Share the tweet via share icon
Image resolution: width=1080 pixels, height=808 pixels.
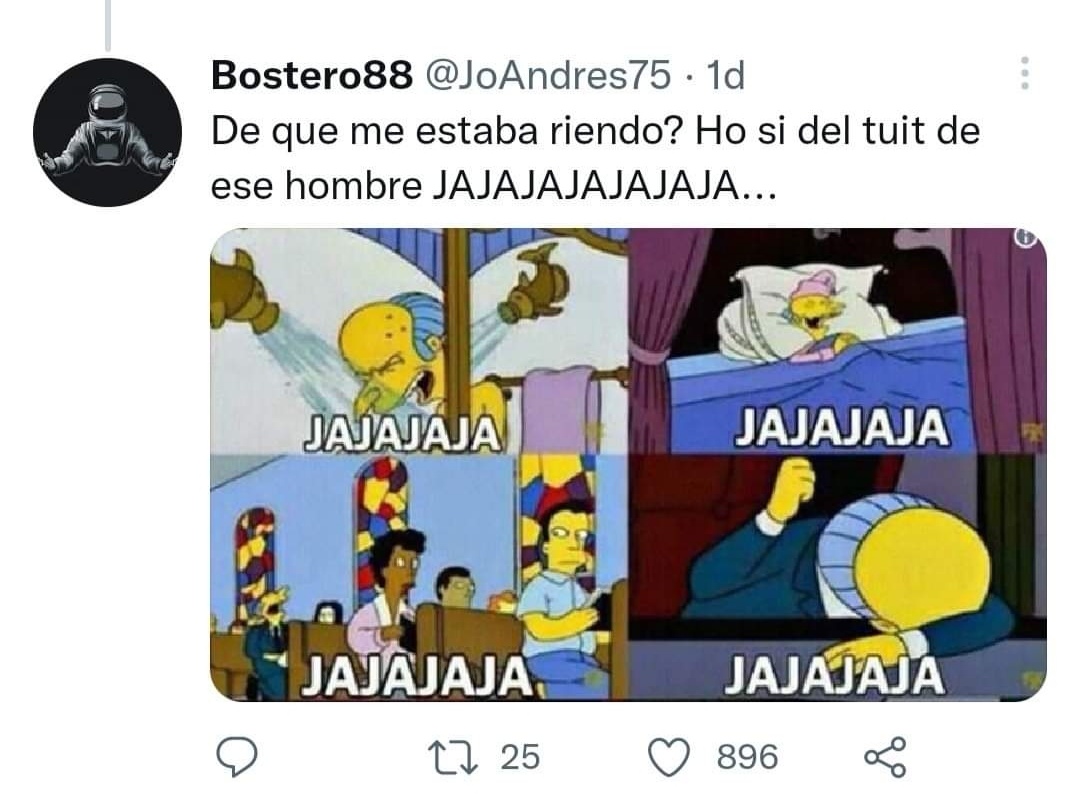(x=886, y=757)
